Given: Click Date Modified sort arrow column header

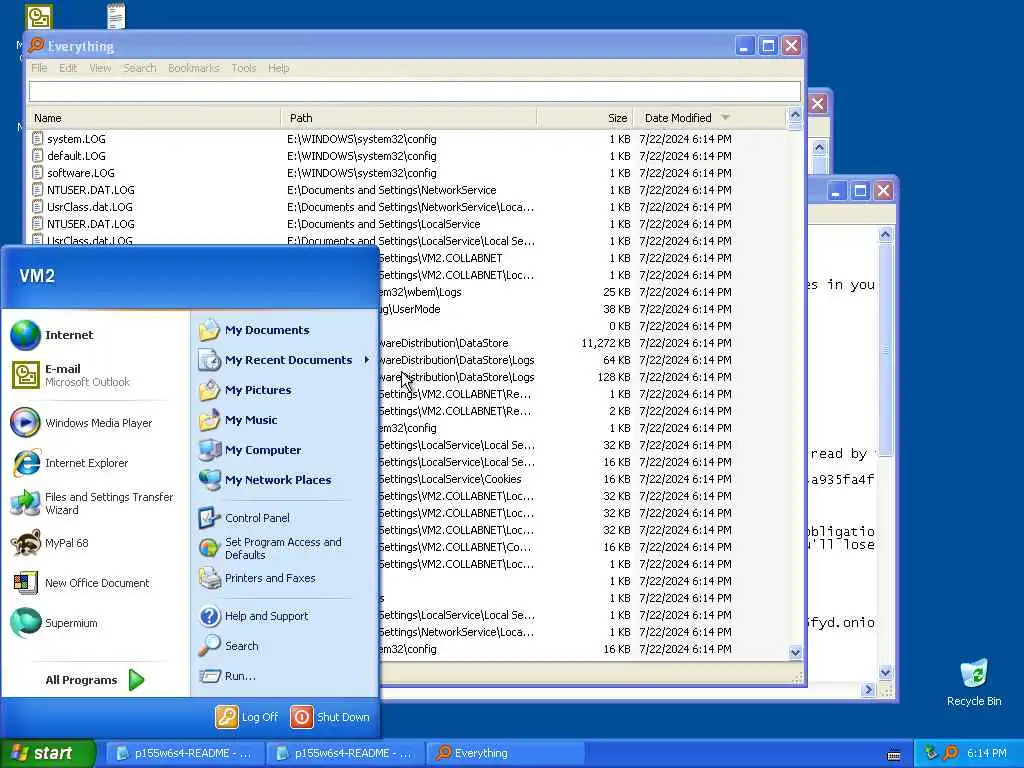Looking at the screenshot, I should (725, 118).
